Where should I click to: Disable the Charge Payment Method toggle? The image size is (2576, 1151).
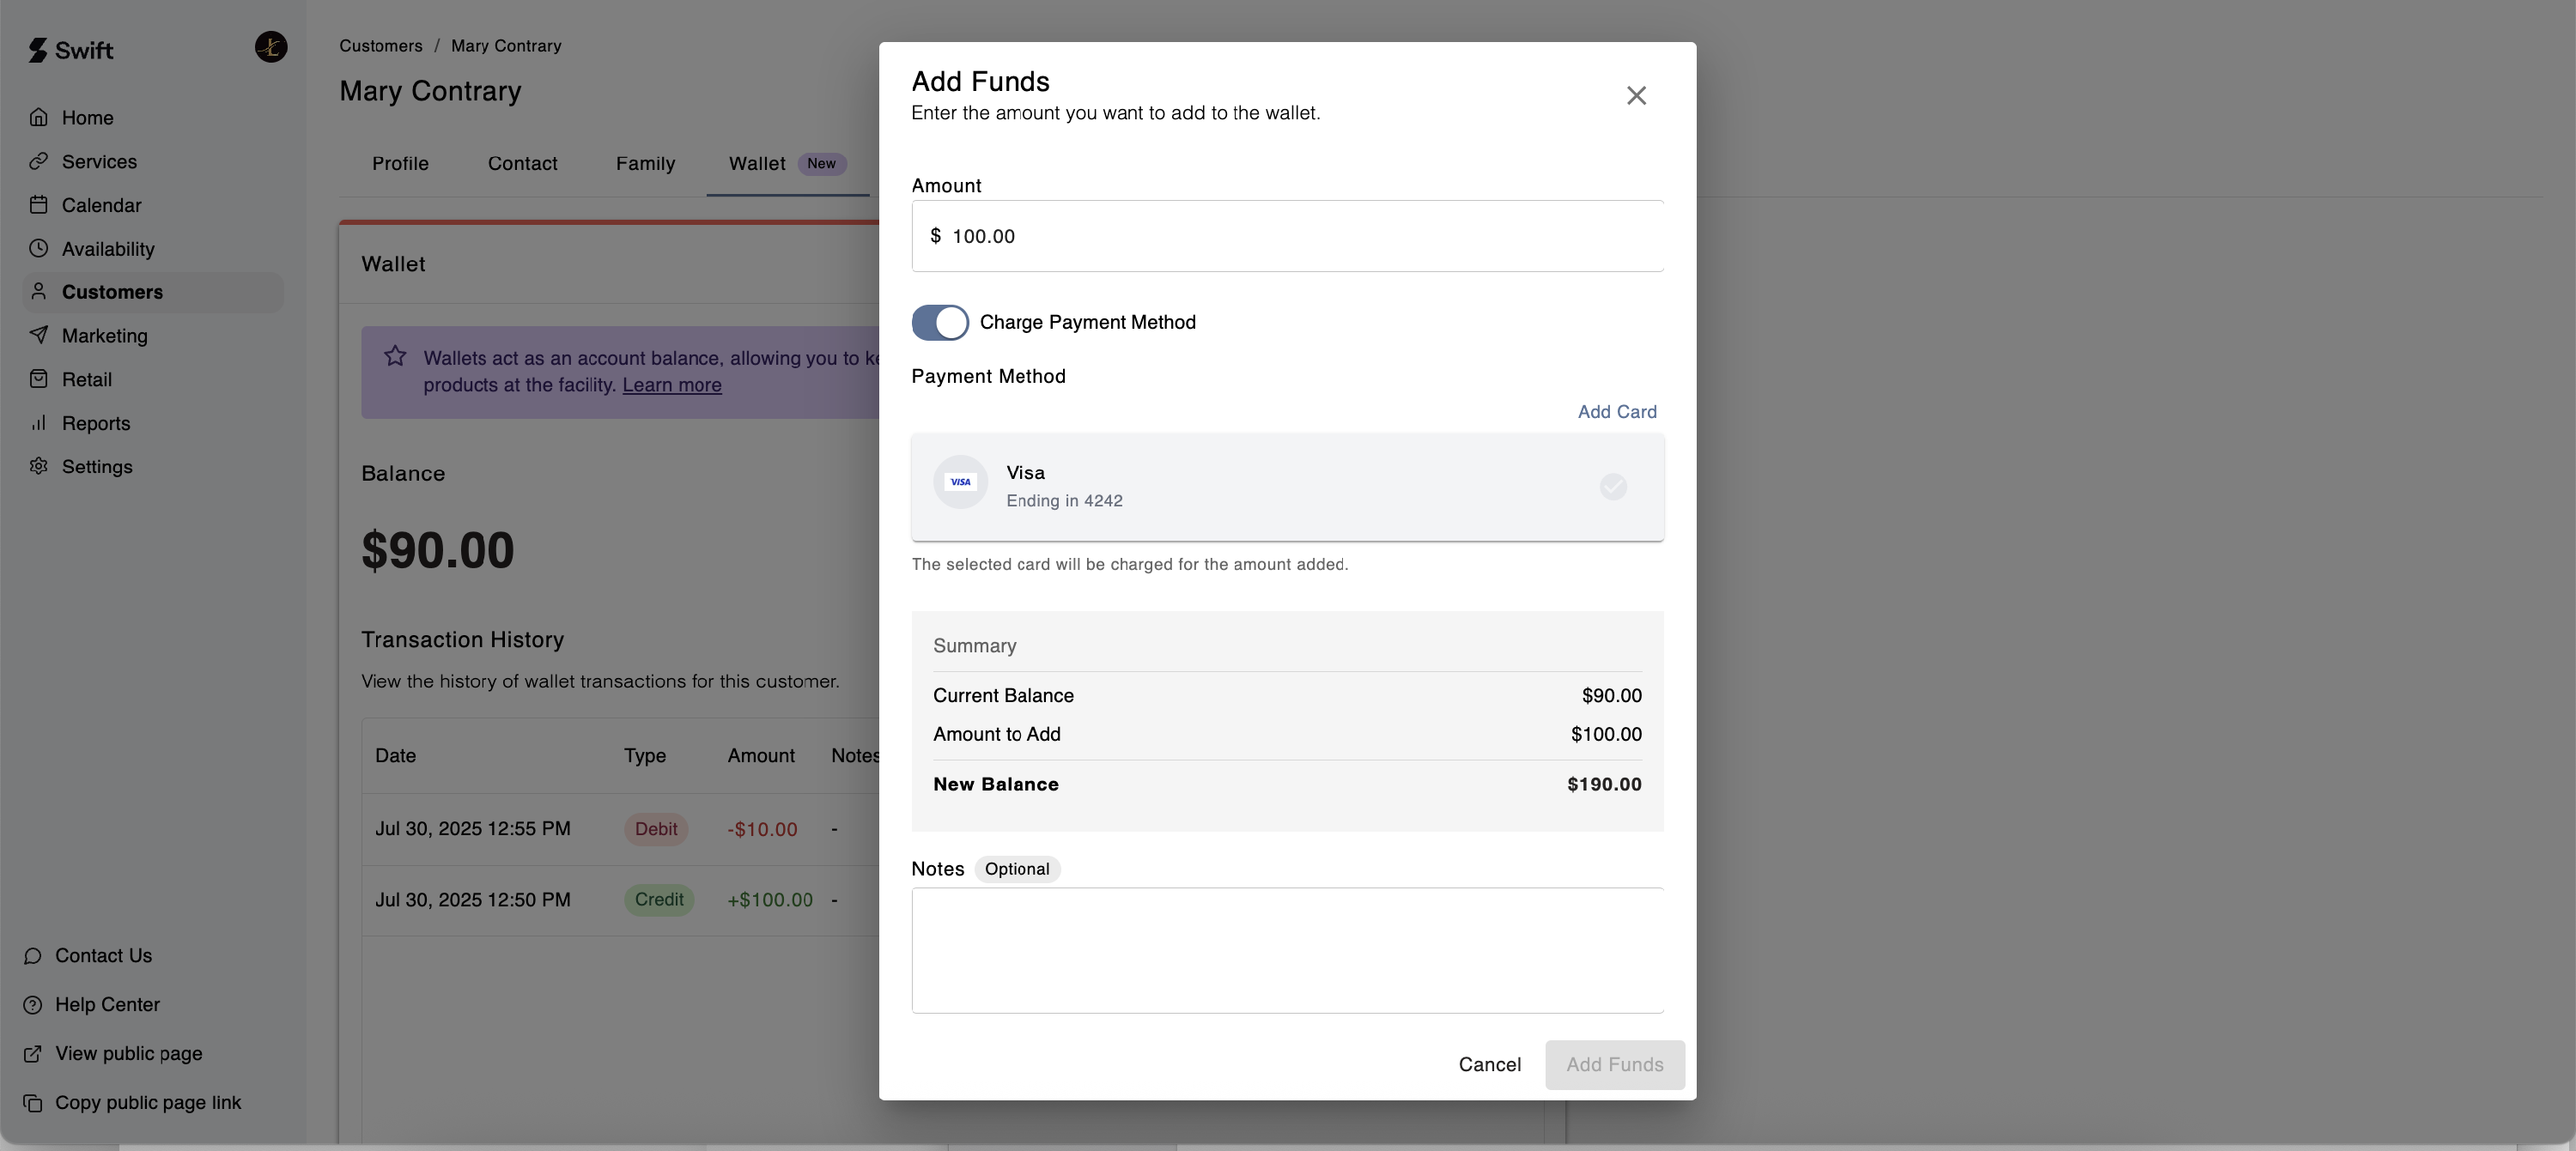pyautogui.click(x=939, y=323)
